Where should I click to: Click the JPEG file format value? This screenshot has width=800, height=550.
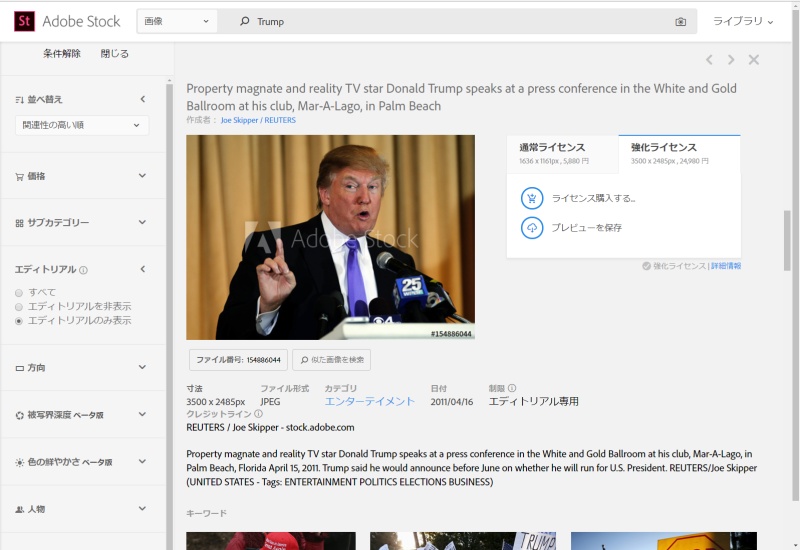270,402
